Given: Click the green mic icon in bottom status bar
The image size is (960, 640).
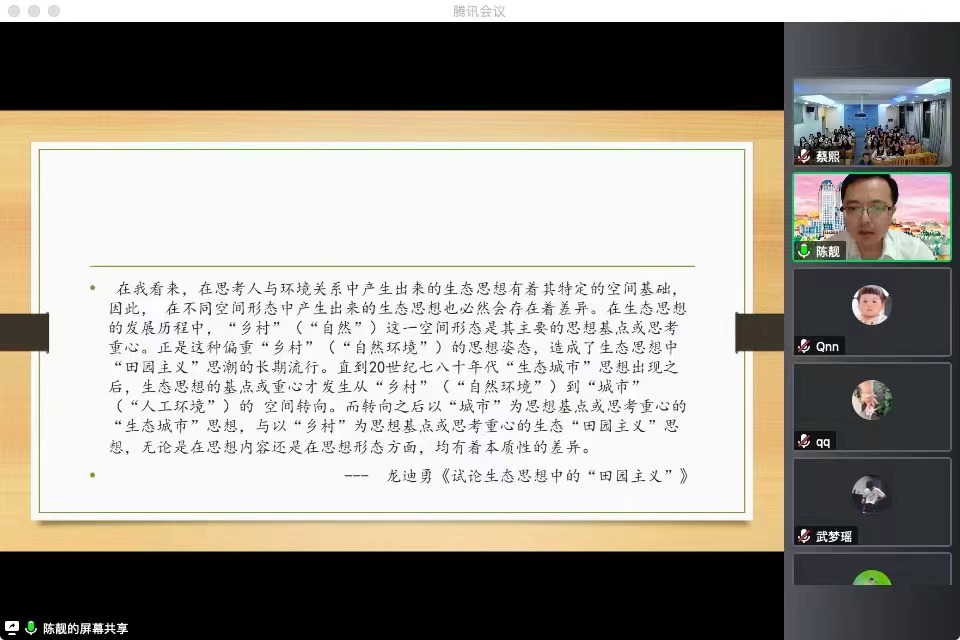Looking at the screenshot, I should click(31, 628).
